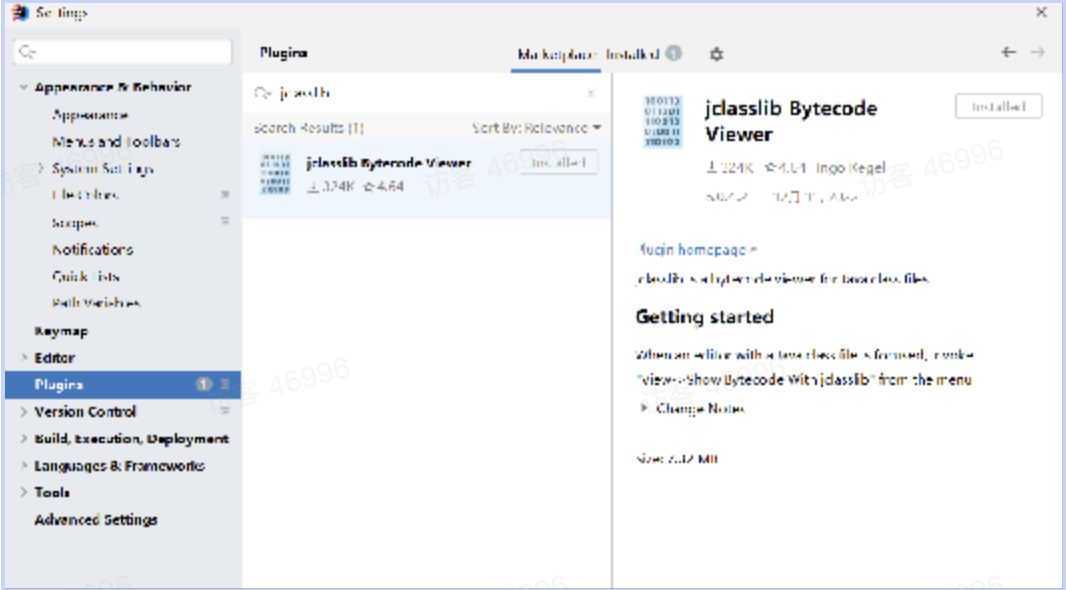Click the Installed button in details header

998,107
